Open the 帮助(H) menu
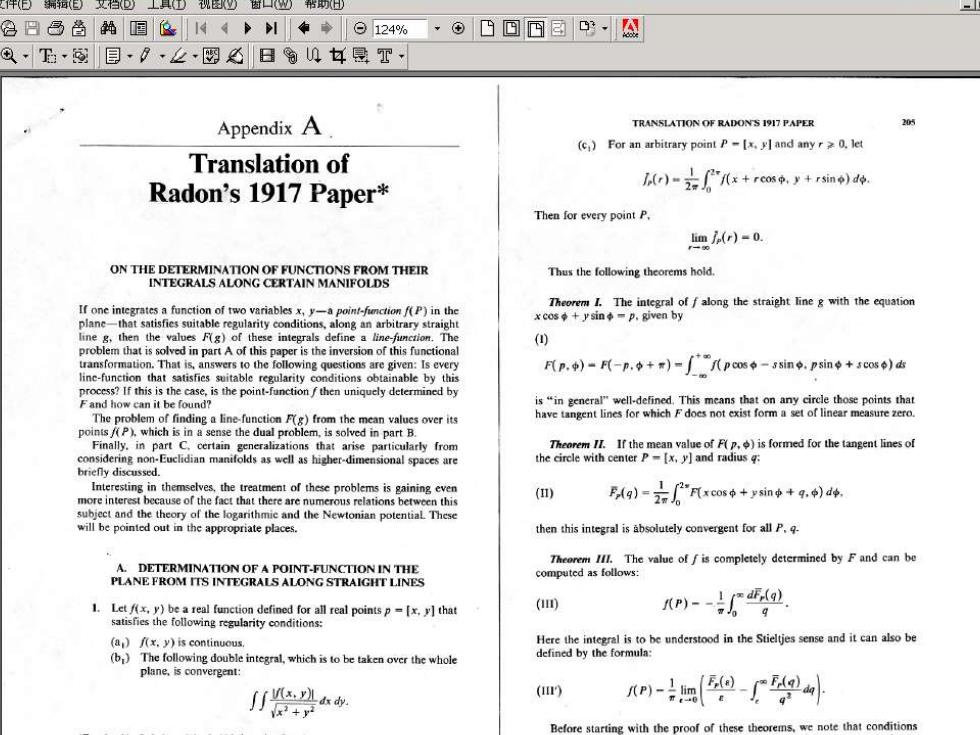The width and height of the screenshot is (980, 735). coord(323,4)
